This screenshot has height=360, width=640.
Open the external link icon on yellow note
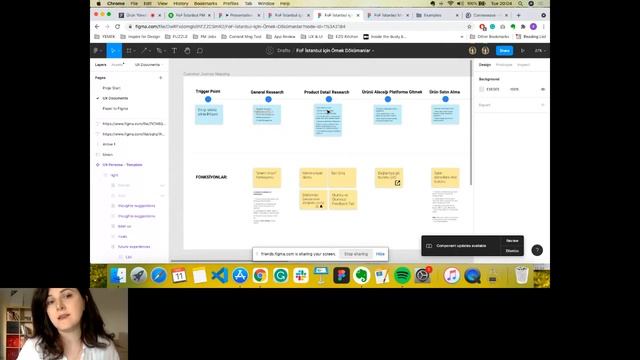pos(397,183)
